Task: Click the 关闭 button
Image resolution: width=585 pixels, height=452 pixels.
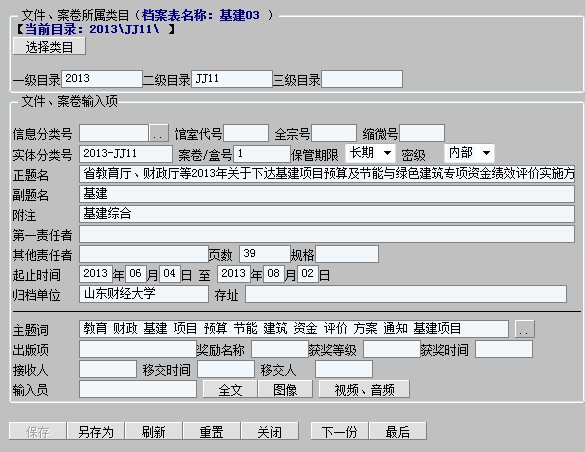Action: (270, 431)
